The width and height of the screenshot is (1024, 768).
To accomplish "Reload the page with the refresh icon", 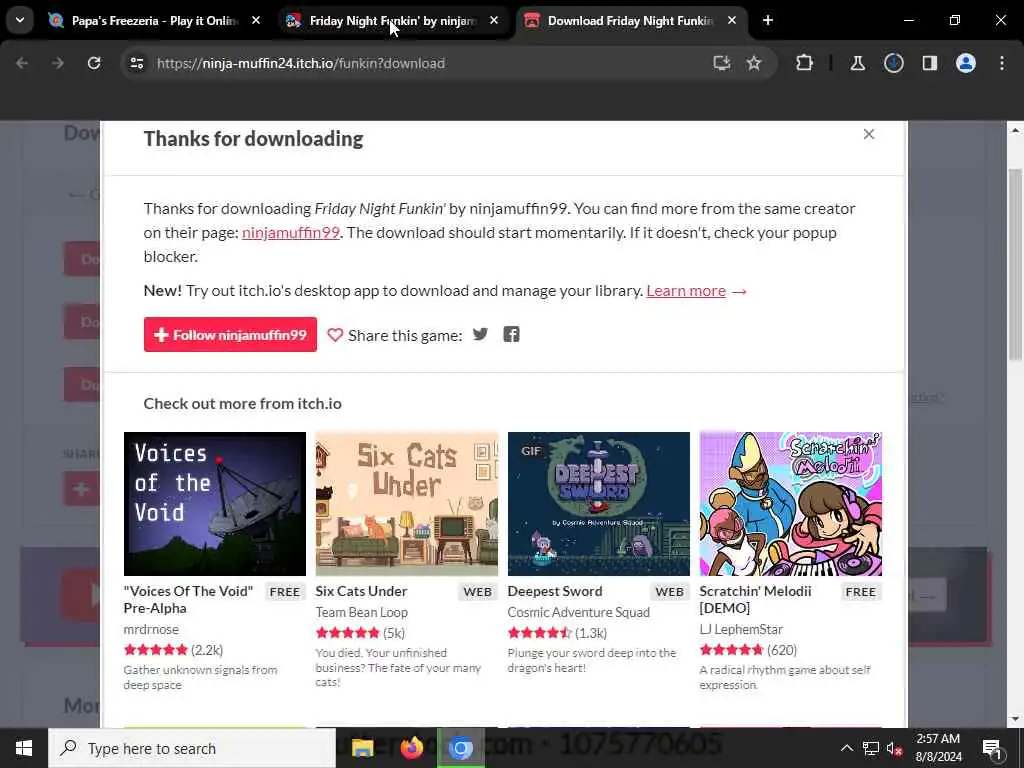I will tap(94, 63).
